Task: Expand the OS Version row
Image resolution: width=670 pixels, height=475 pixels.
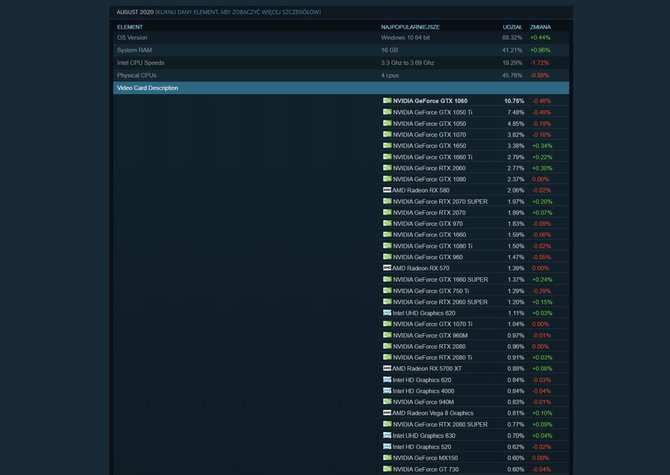Action: [x=341, y=38]
